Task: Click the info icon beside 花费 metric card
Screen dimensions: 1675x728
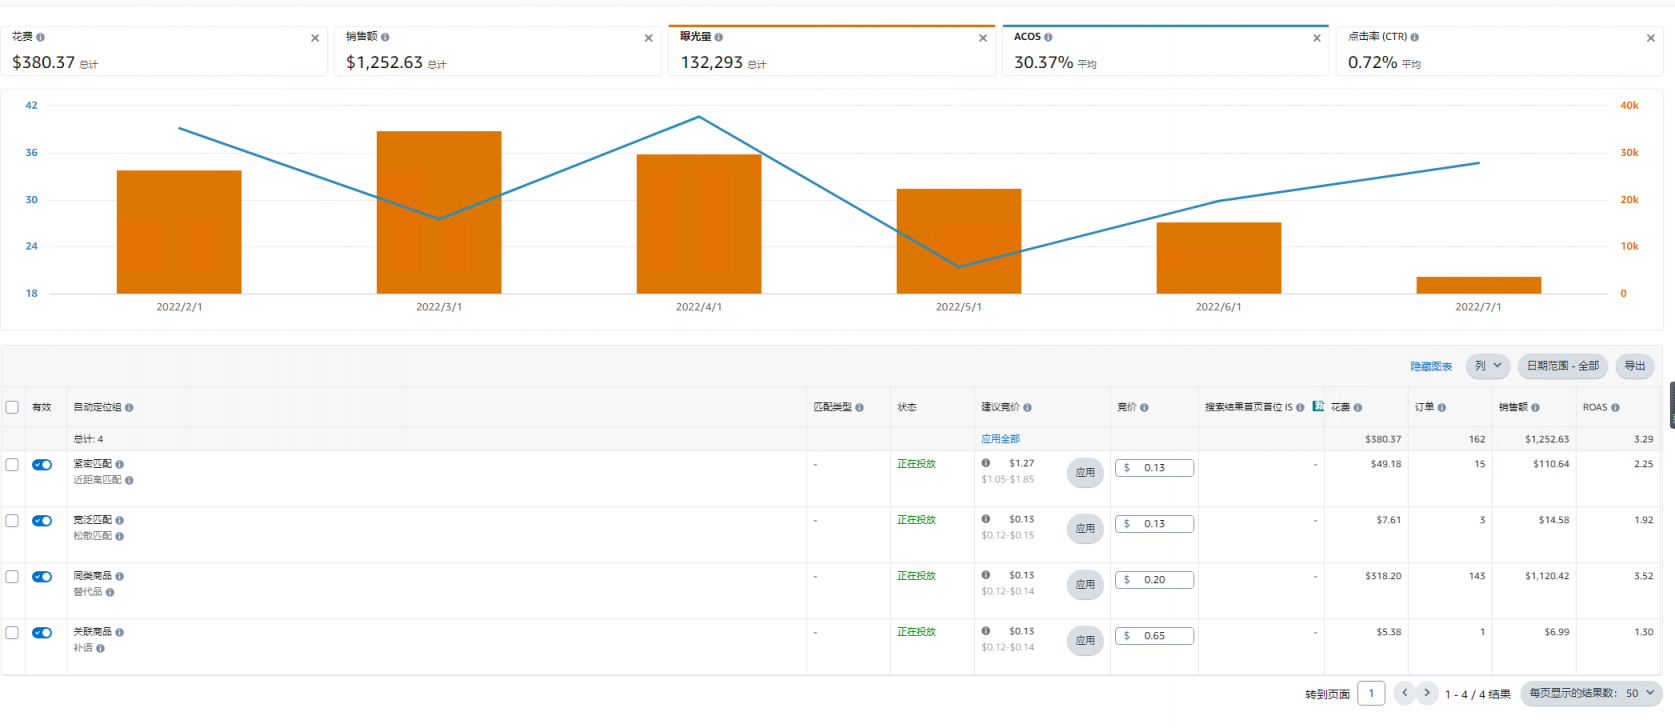Action: 40,37
